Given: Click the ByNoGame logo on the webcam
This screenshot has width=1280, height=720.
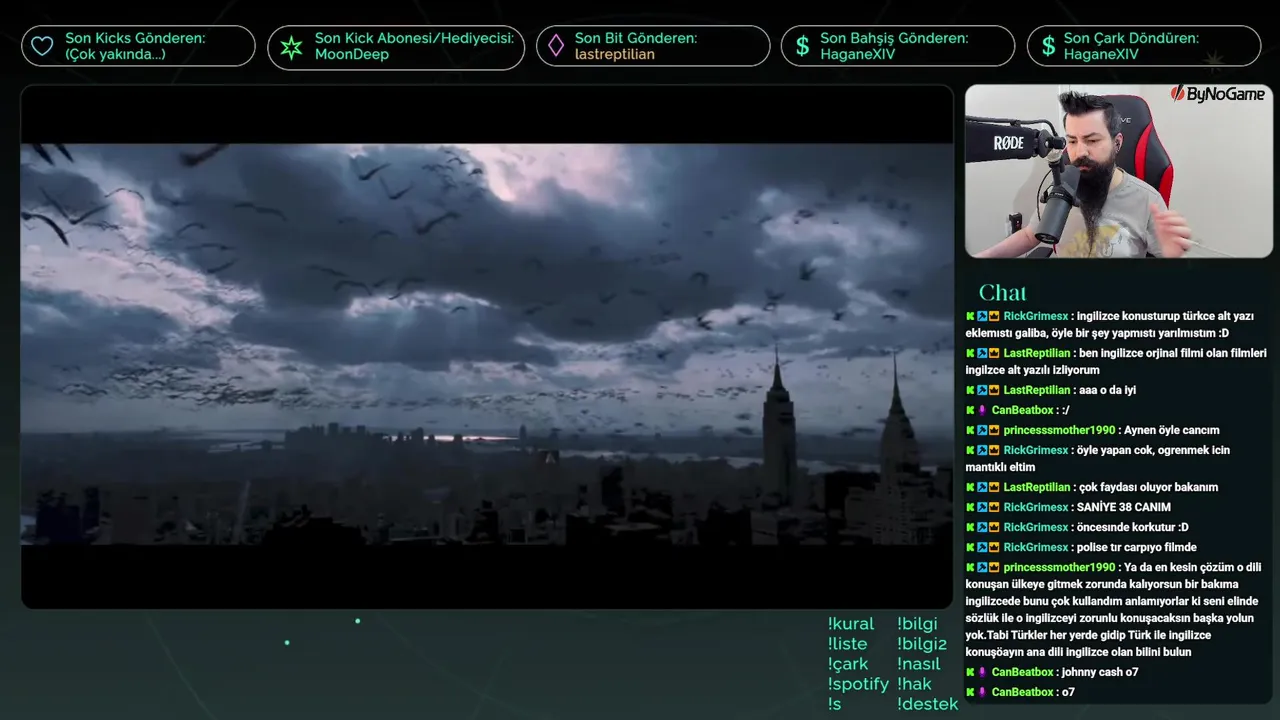Looking at the screenshot, I should coord(1217,94).
